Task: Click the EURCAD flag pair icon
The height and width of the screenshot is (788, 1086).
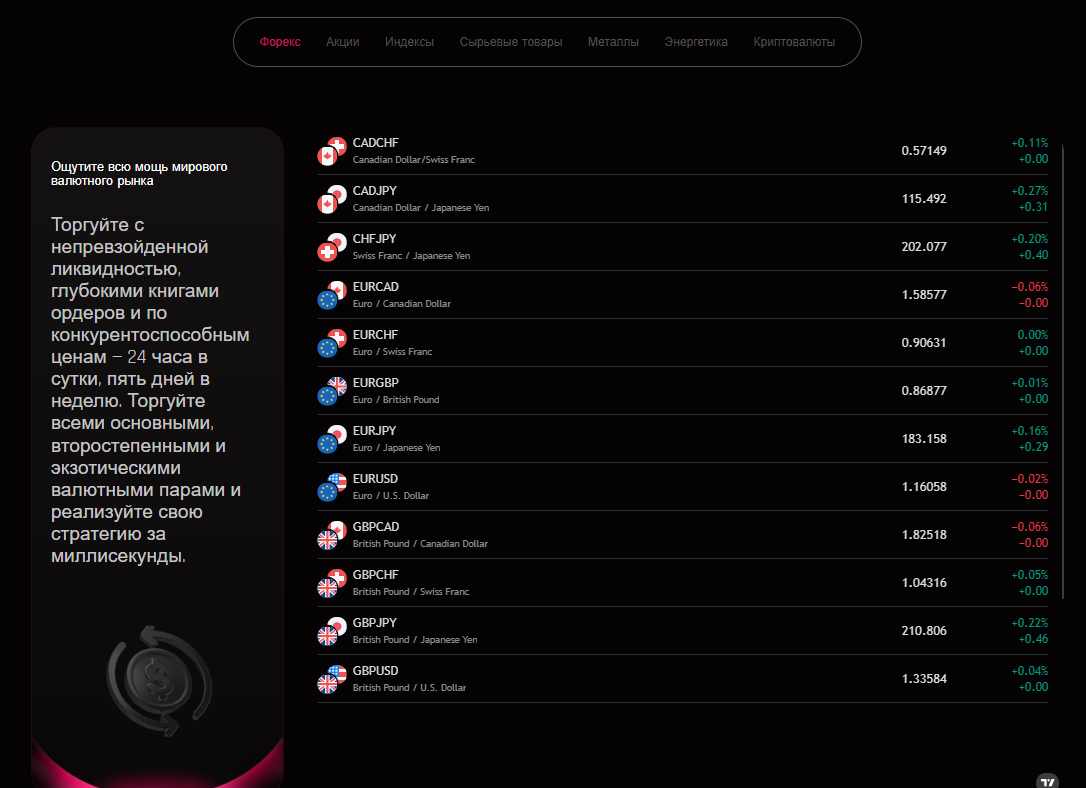Action: [x=332, y=295]
